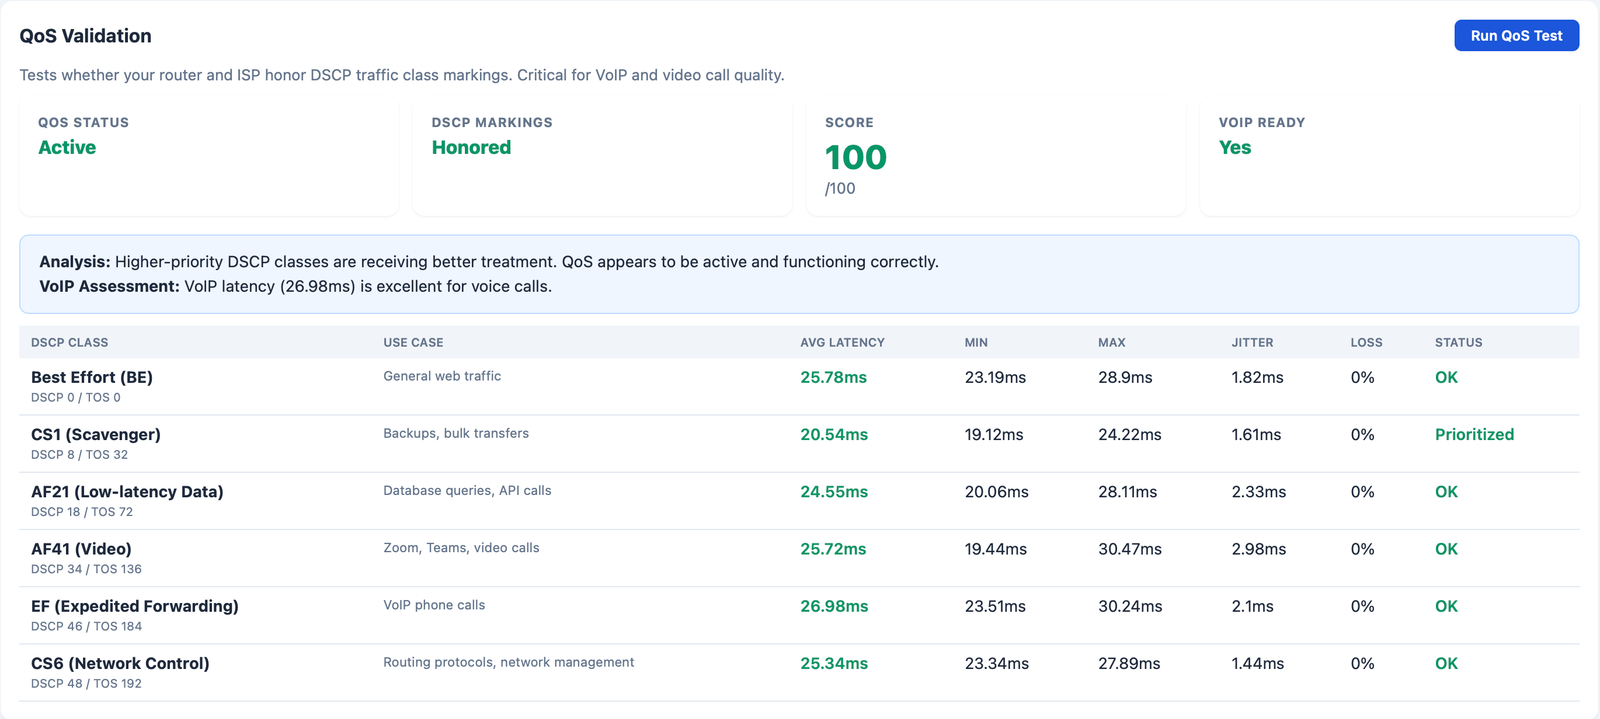Screen dimensions: 1600x719
Task: Click the Score 100 card
Action: click(x=995, y=158)
